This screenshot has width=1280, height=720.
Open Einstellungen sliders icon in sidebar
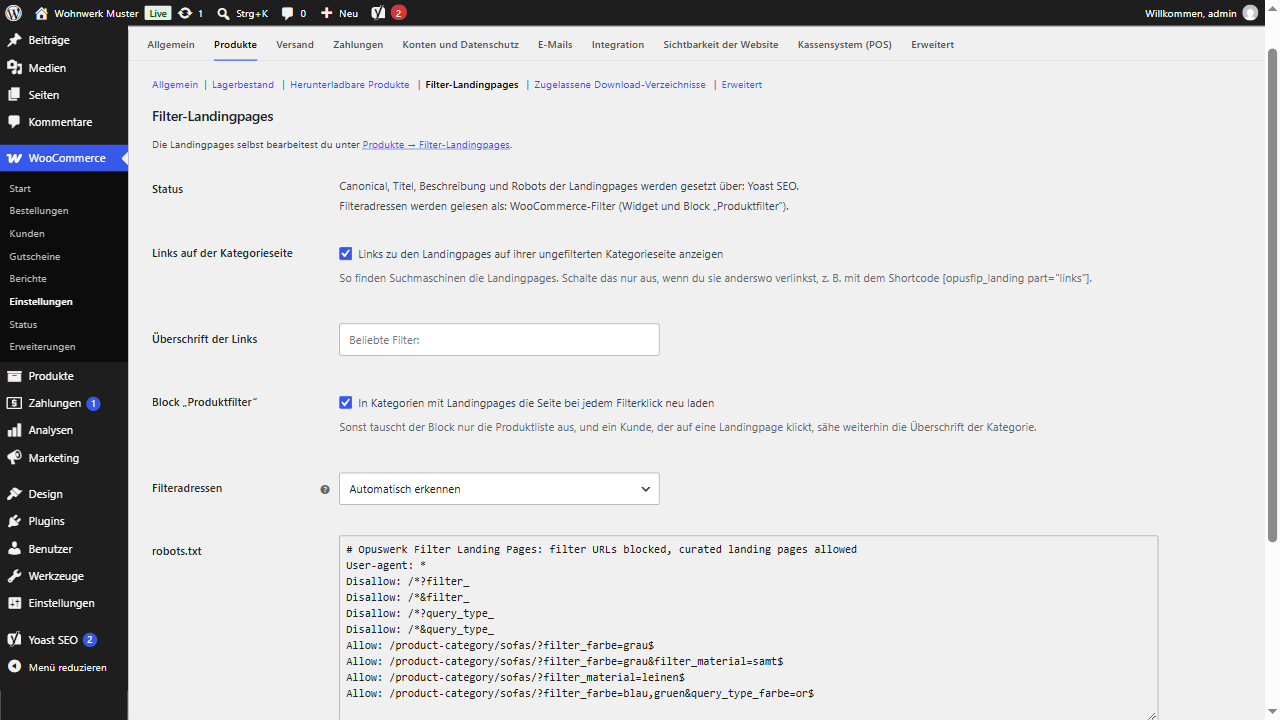[x=14, y=603]
